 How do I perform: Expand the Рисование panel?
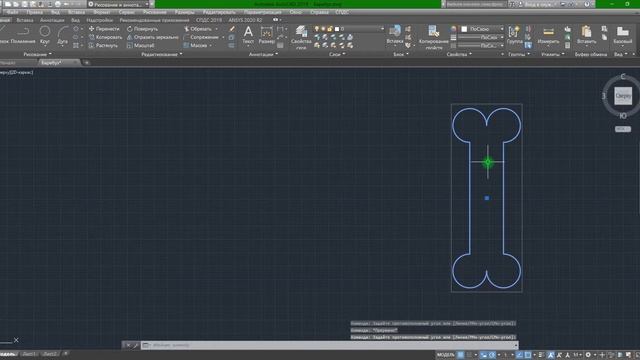point(37,54)
